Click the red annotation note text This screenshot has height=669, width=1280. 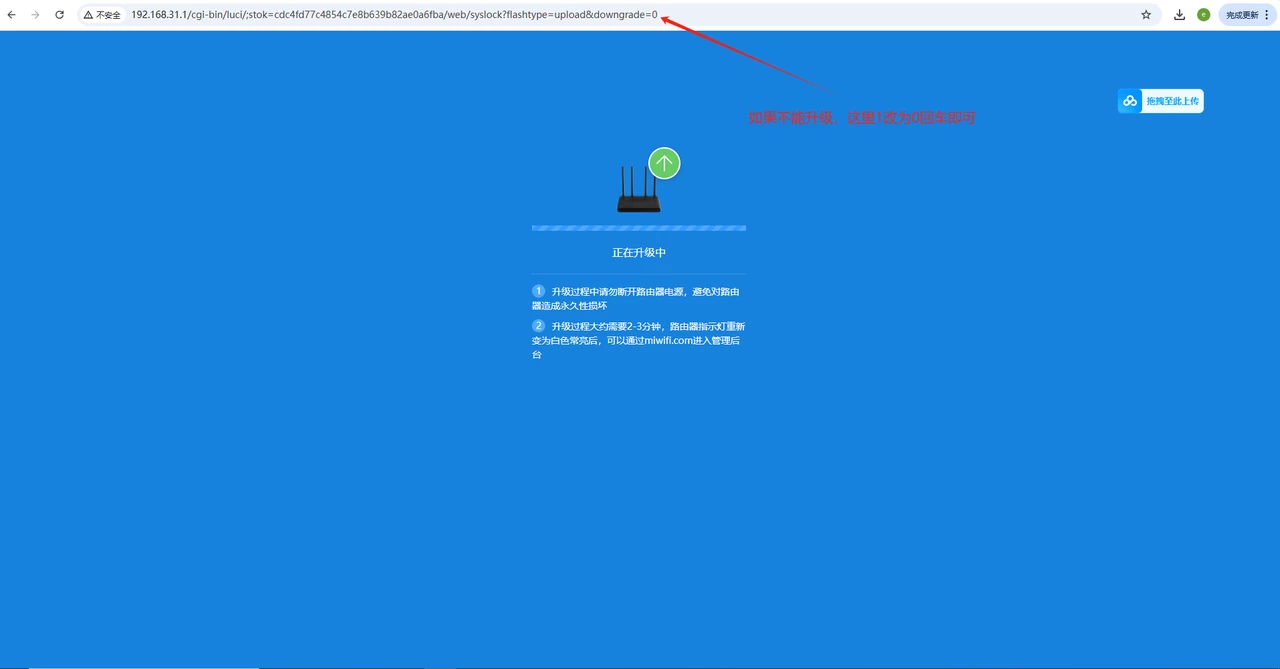coord(862,118)
